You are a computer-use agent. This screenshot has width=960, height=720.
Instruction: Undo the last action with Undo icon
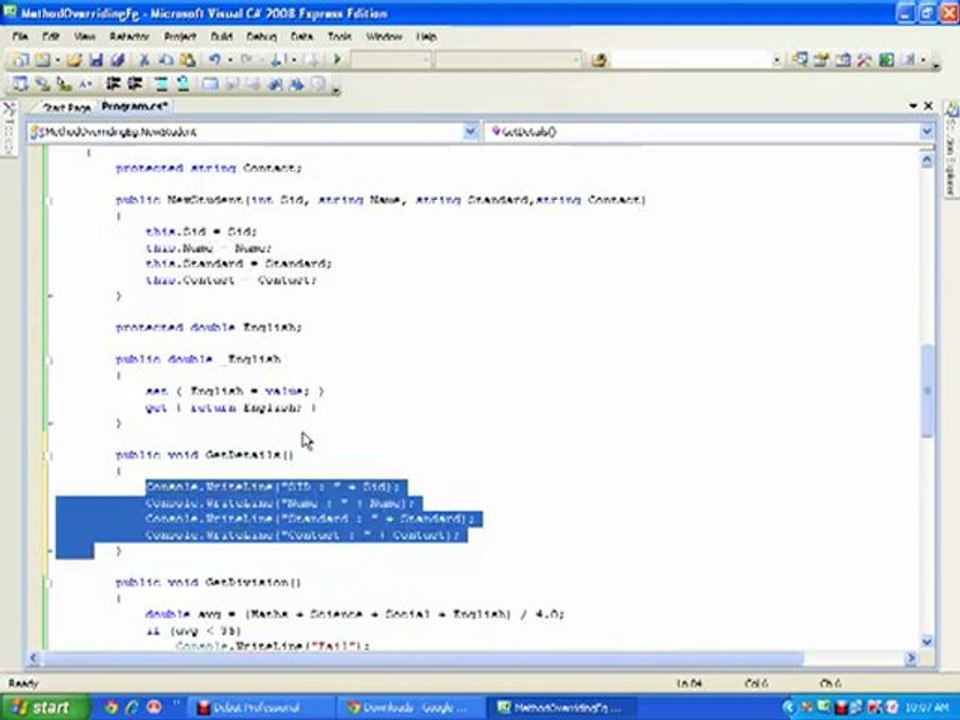pyautogui.click(x=214, y=59)
